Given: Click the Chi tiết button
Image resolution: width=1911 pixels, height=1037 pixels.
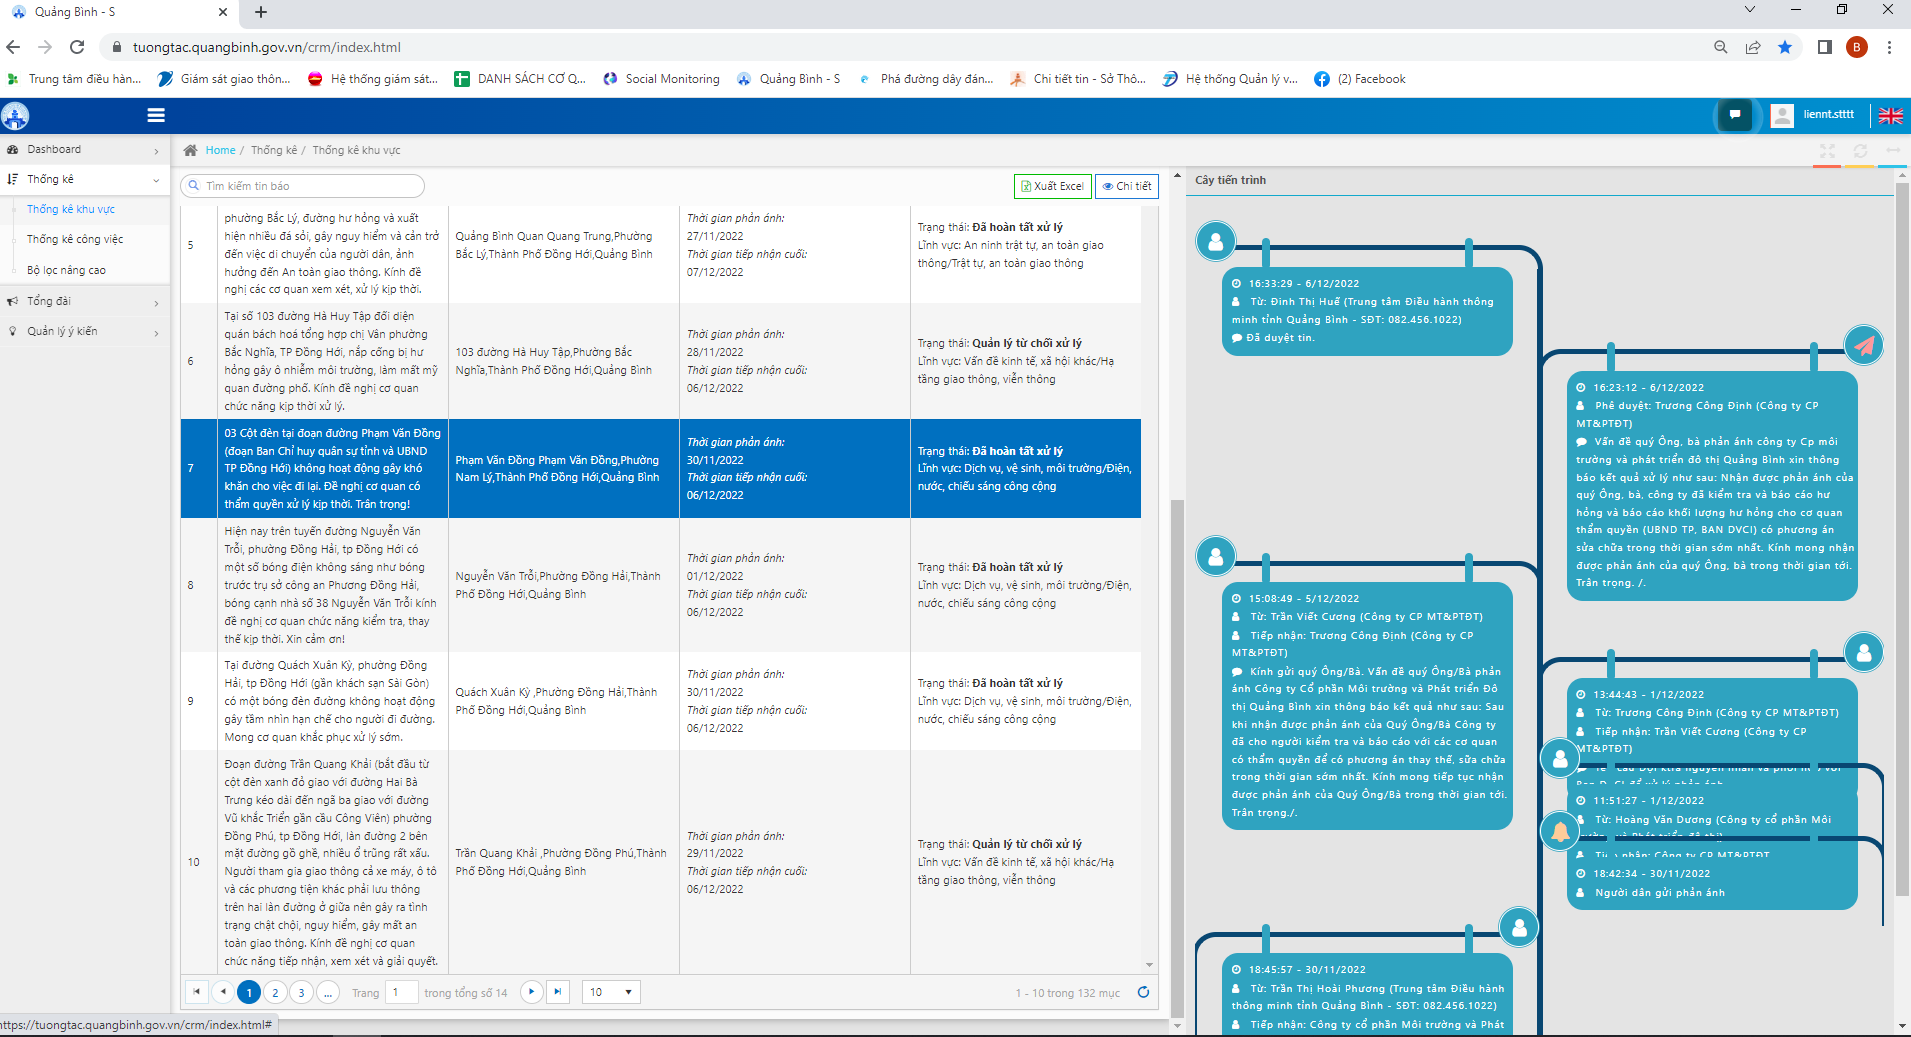Looking at the screenshot, I should click(1127, 186).
